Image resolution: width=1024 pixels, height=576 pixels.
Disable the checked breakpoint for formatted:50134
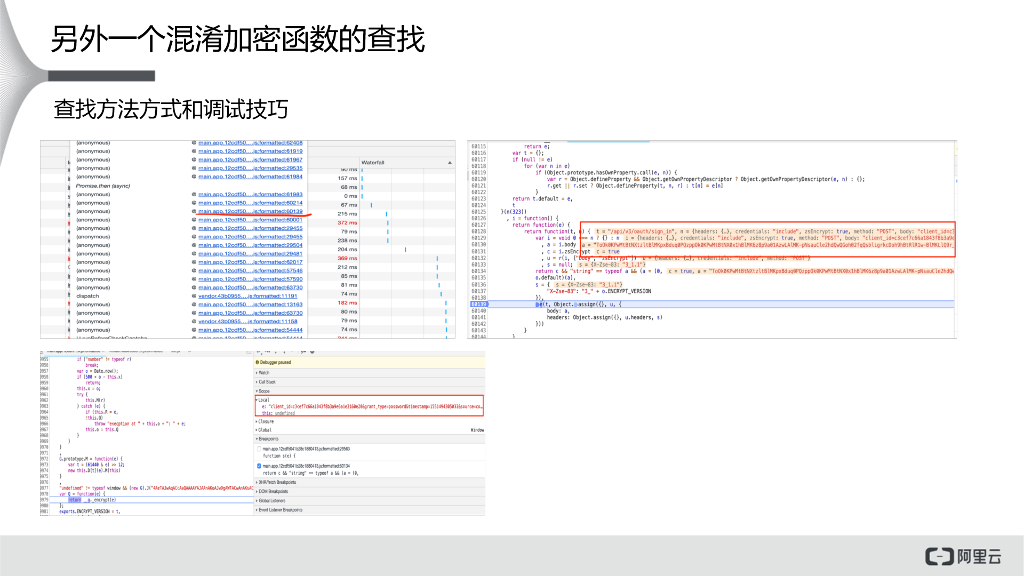(x=258, y=465)
